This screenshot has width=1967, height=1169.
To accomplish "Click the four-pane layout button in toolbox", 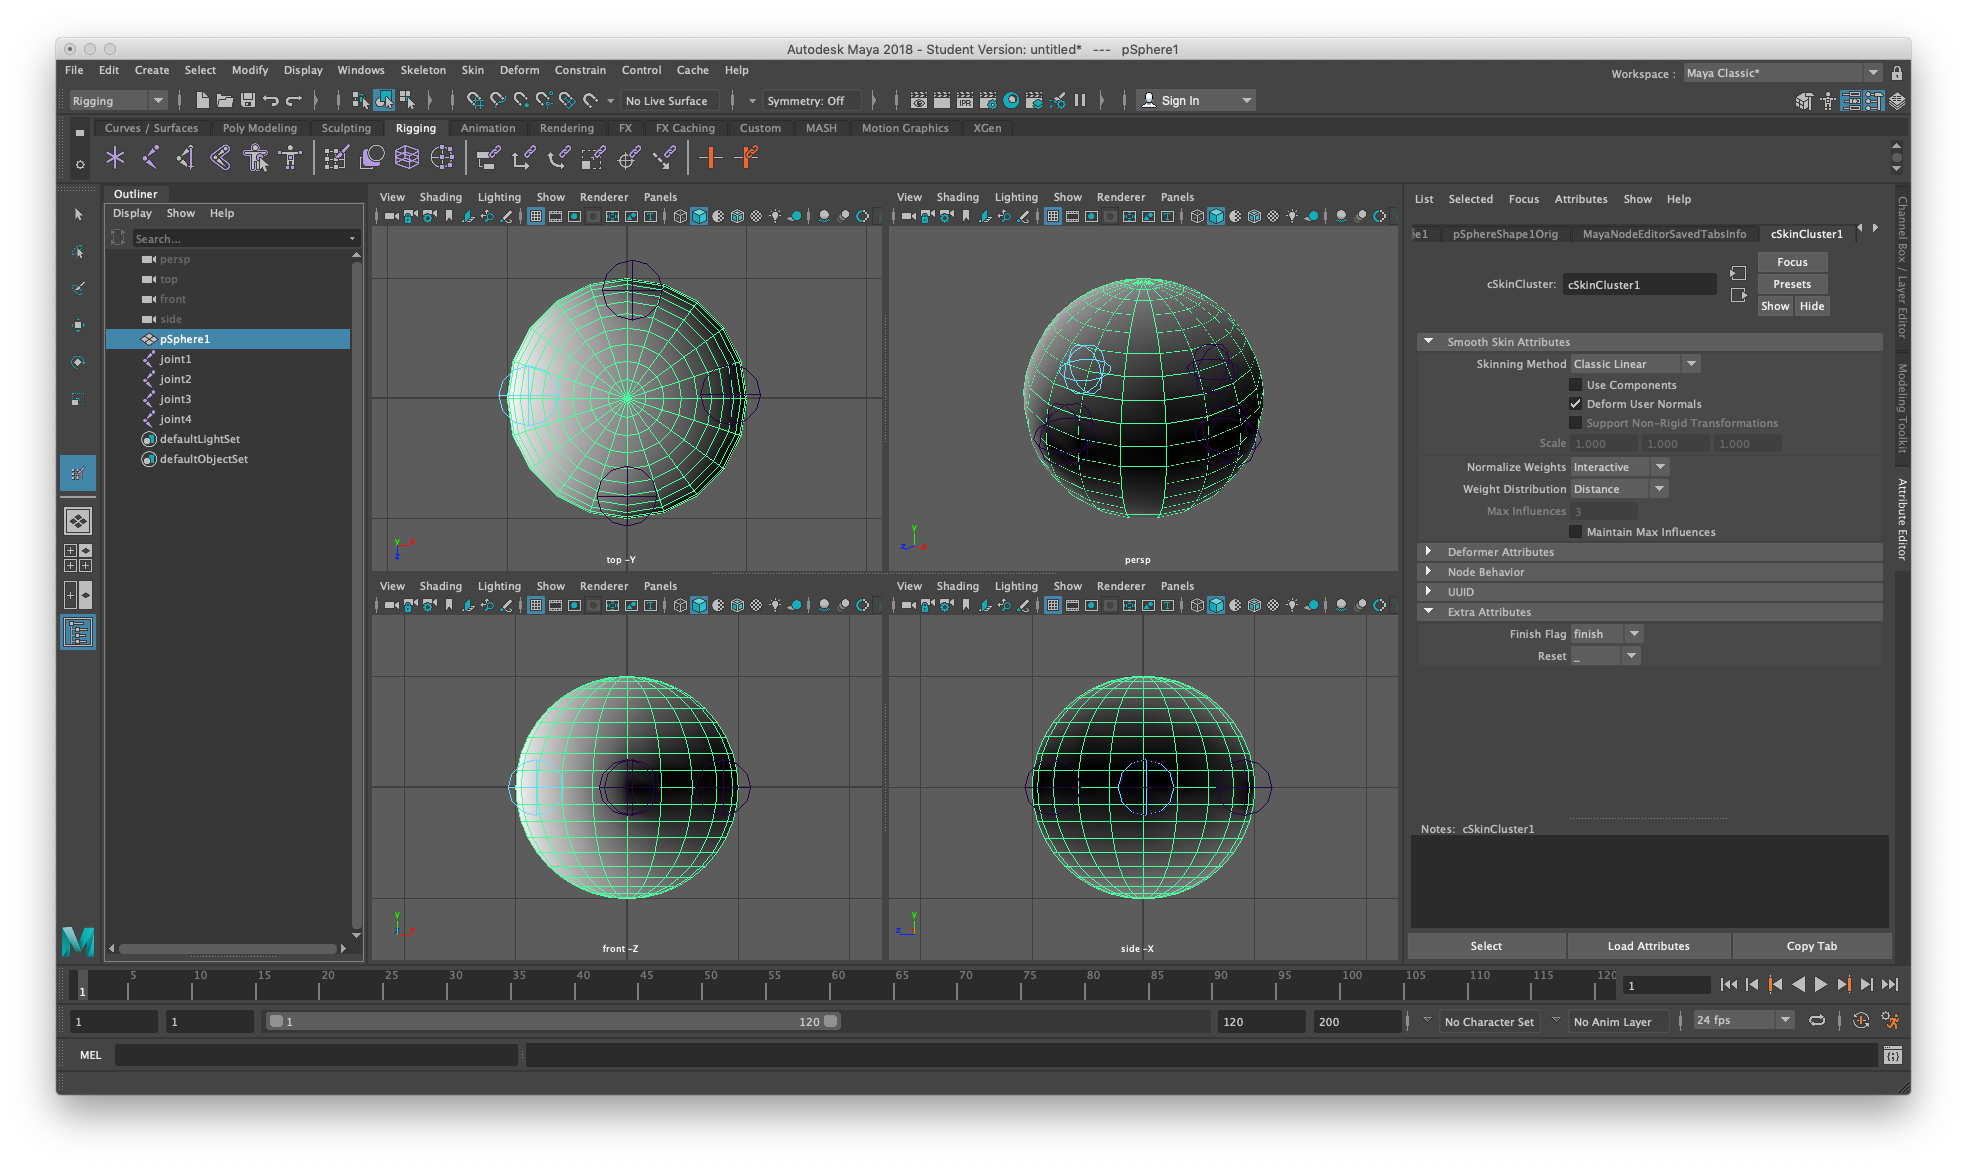I will click(78, 558).
